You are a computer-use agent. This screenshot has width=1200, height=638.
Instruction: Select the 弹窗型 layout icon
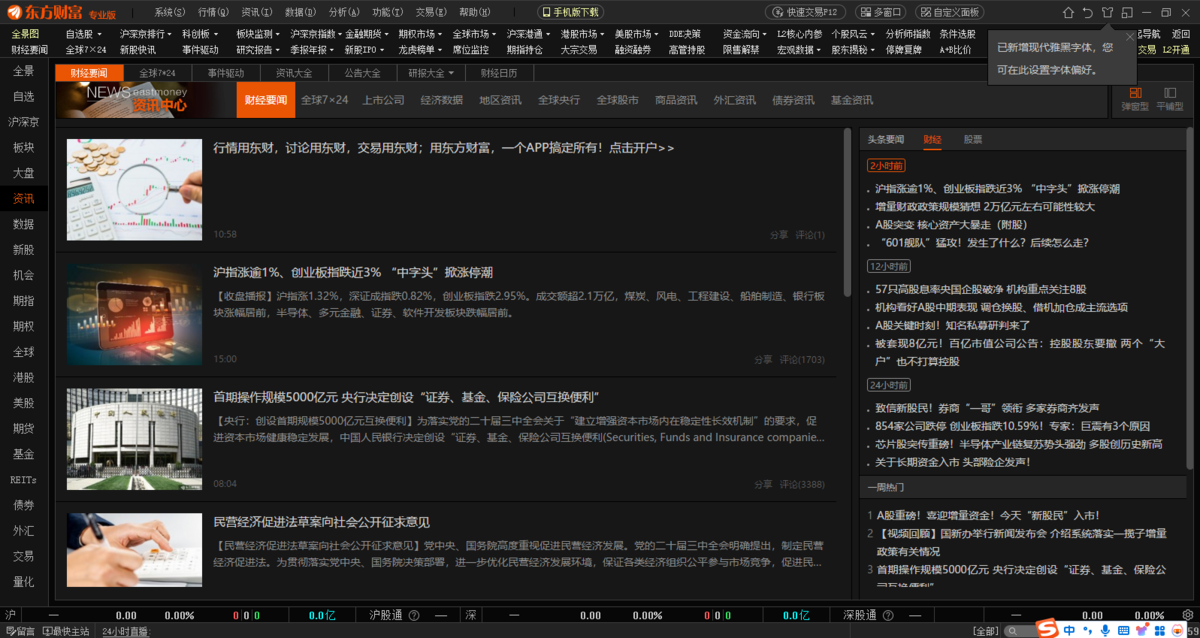click(x=1134, y=98)
